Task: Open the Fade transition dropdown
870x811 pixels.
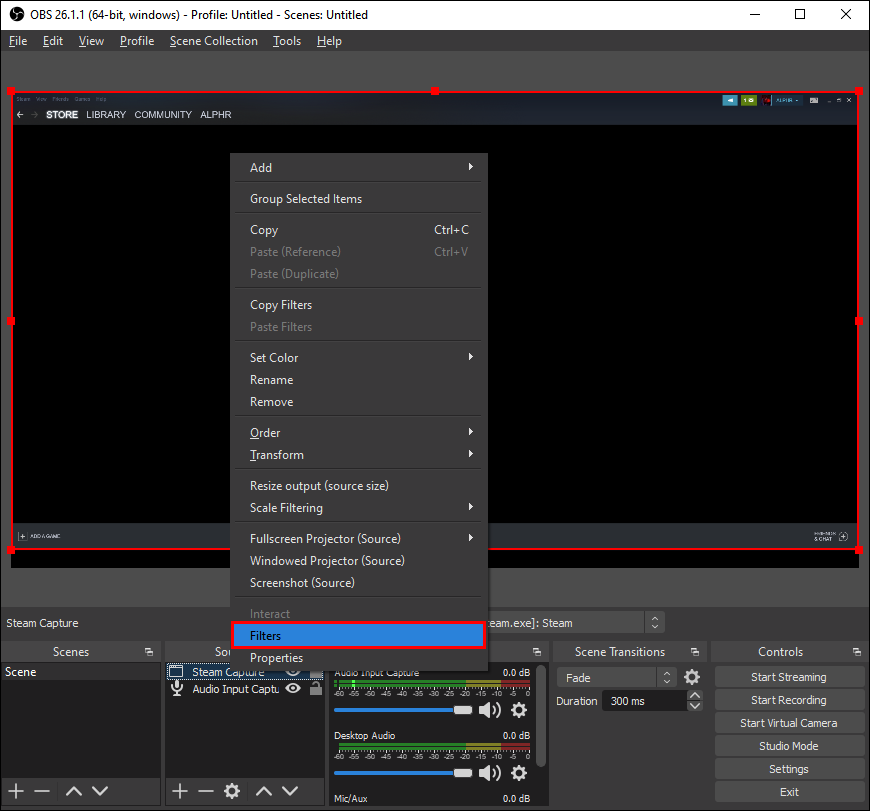Action: click(607, 678)
